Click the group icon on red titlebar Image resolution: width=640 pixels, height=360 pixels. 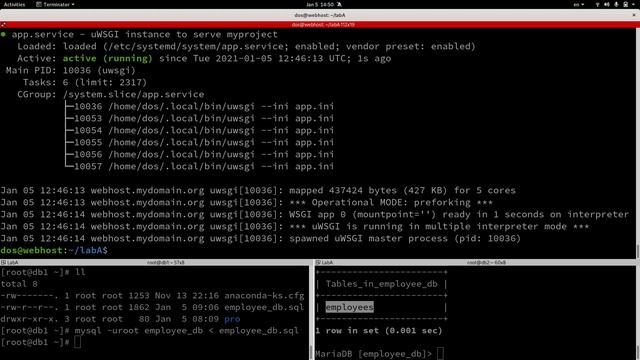tap(3, 25)
